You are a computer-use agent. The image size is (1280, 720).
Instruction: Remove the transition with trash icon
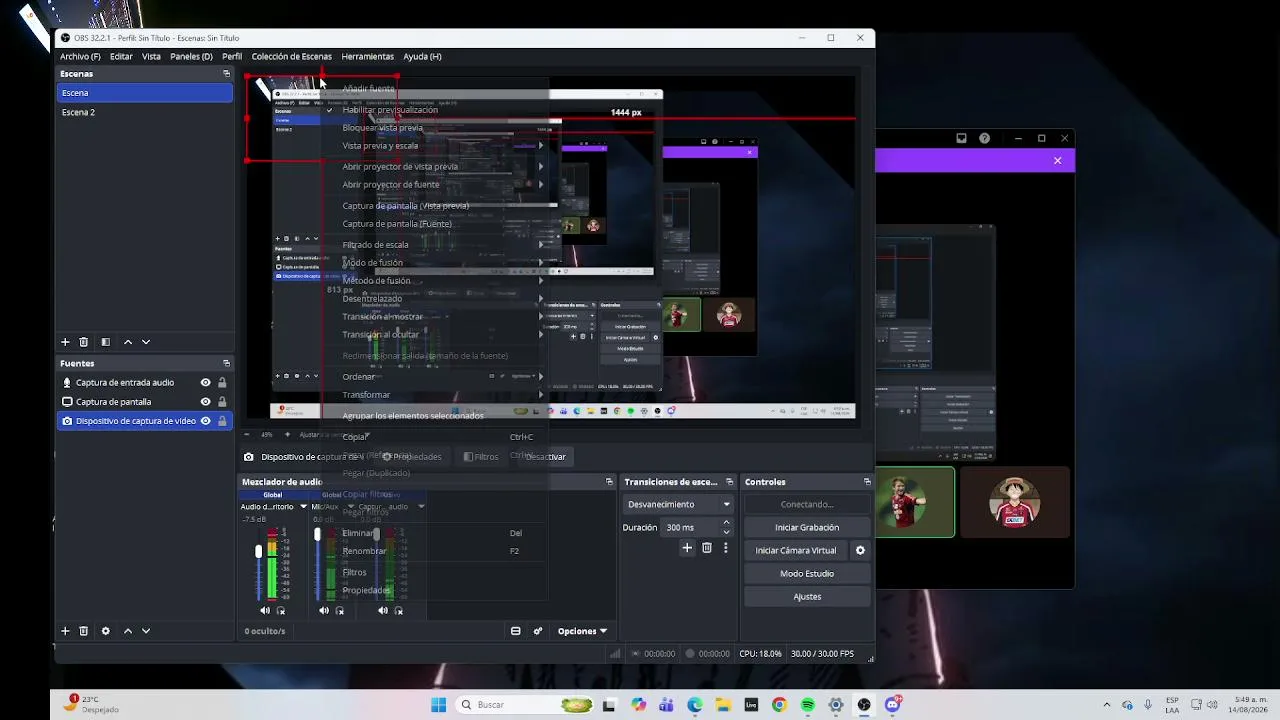click(x=707, y=548)
